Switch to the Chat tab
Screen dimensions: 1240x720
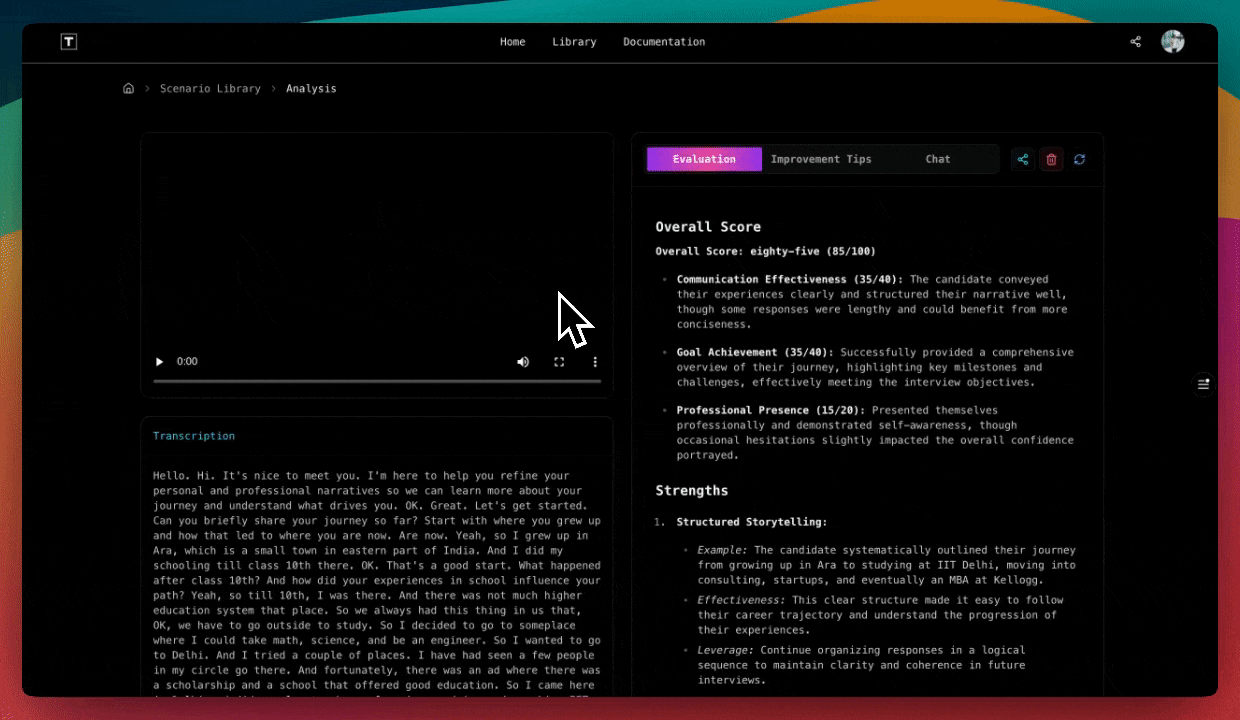(x=937, y=159)
